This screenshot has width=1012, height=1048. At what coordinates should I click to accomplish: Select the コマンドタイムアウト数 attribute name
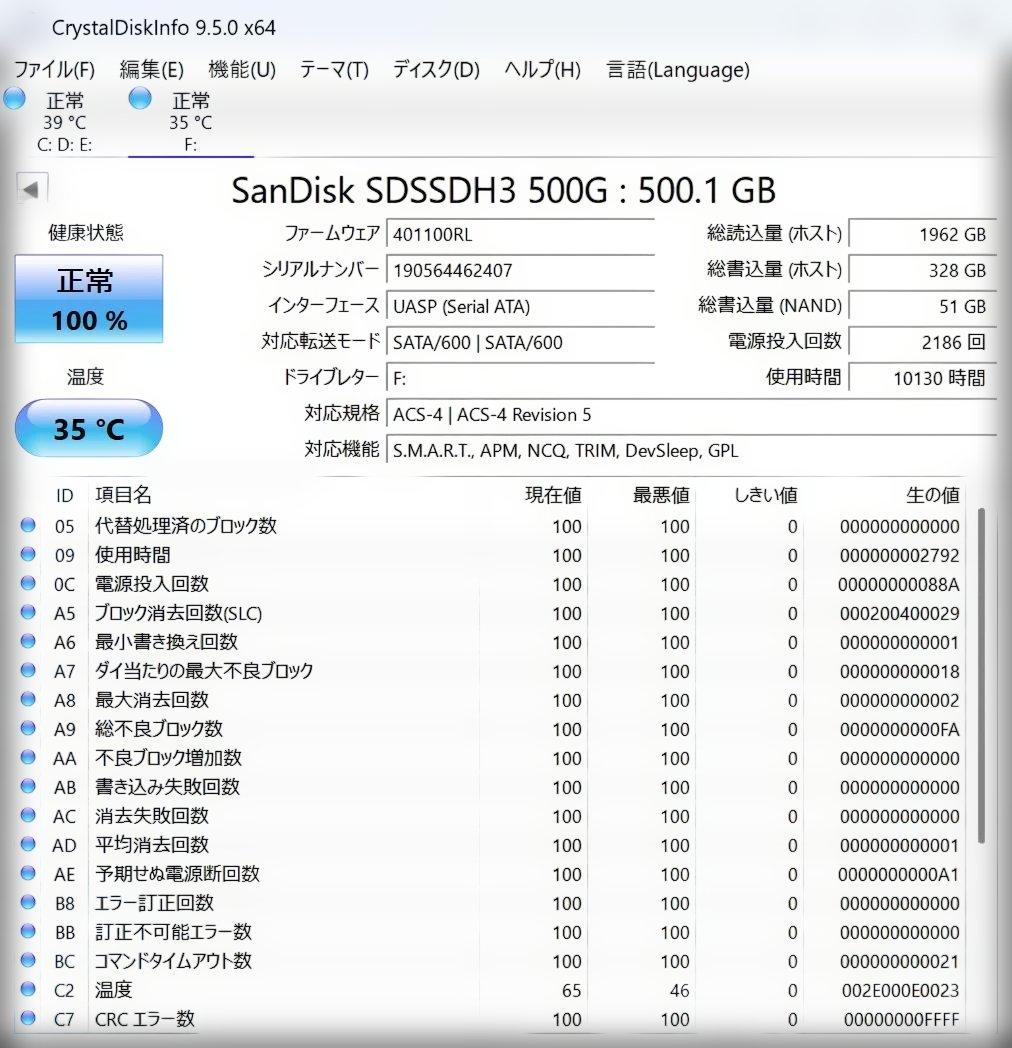pos(173,961)
